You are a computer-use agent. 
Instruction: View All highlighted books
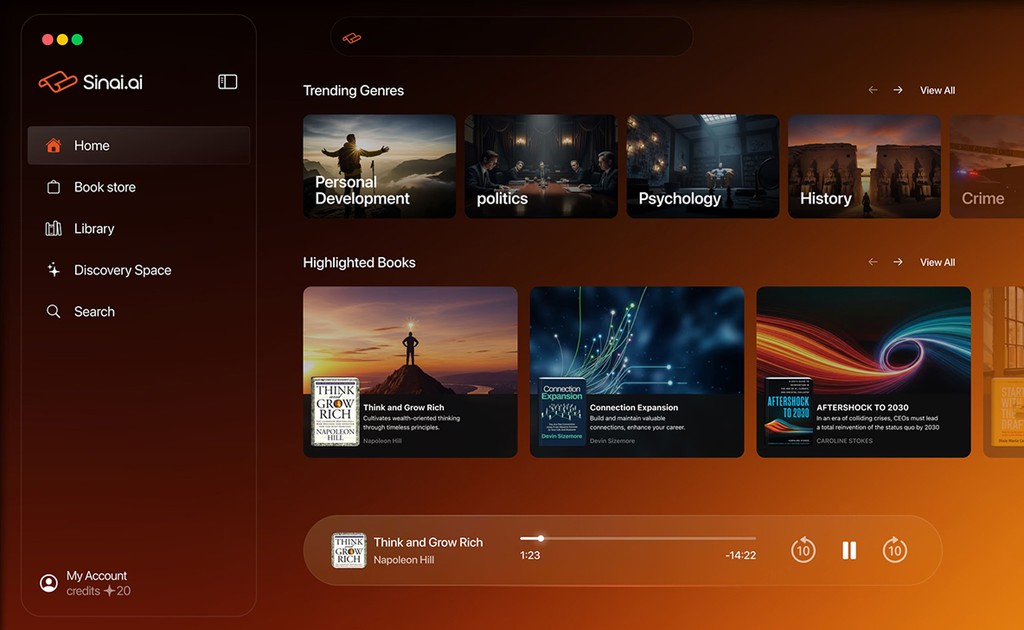click(937, 262)
